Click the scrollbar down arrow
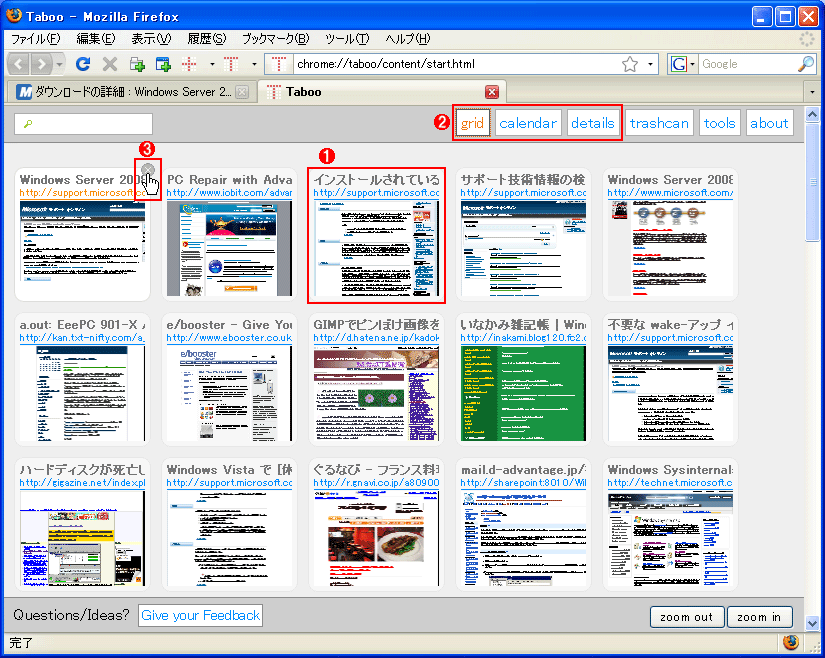The image size is (825, 658). point(812,624)
